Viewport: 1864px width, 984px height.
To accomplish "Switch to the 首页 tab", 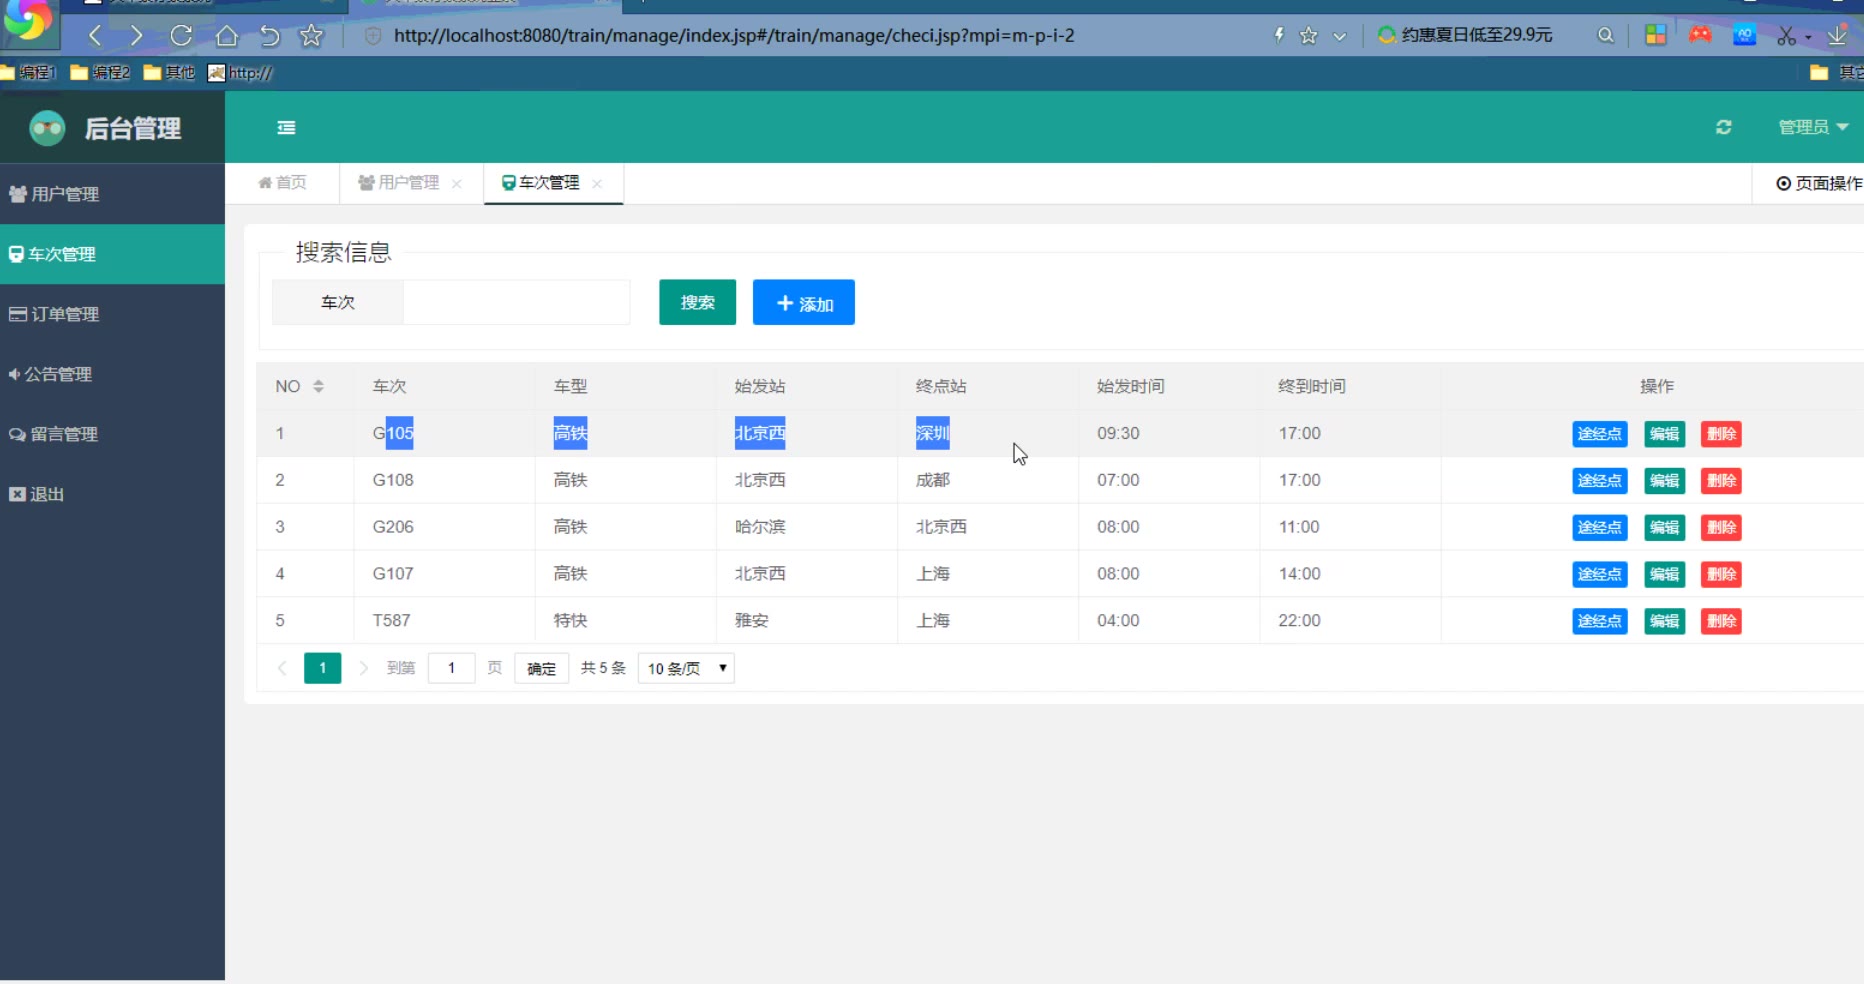I will [283, 183].
